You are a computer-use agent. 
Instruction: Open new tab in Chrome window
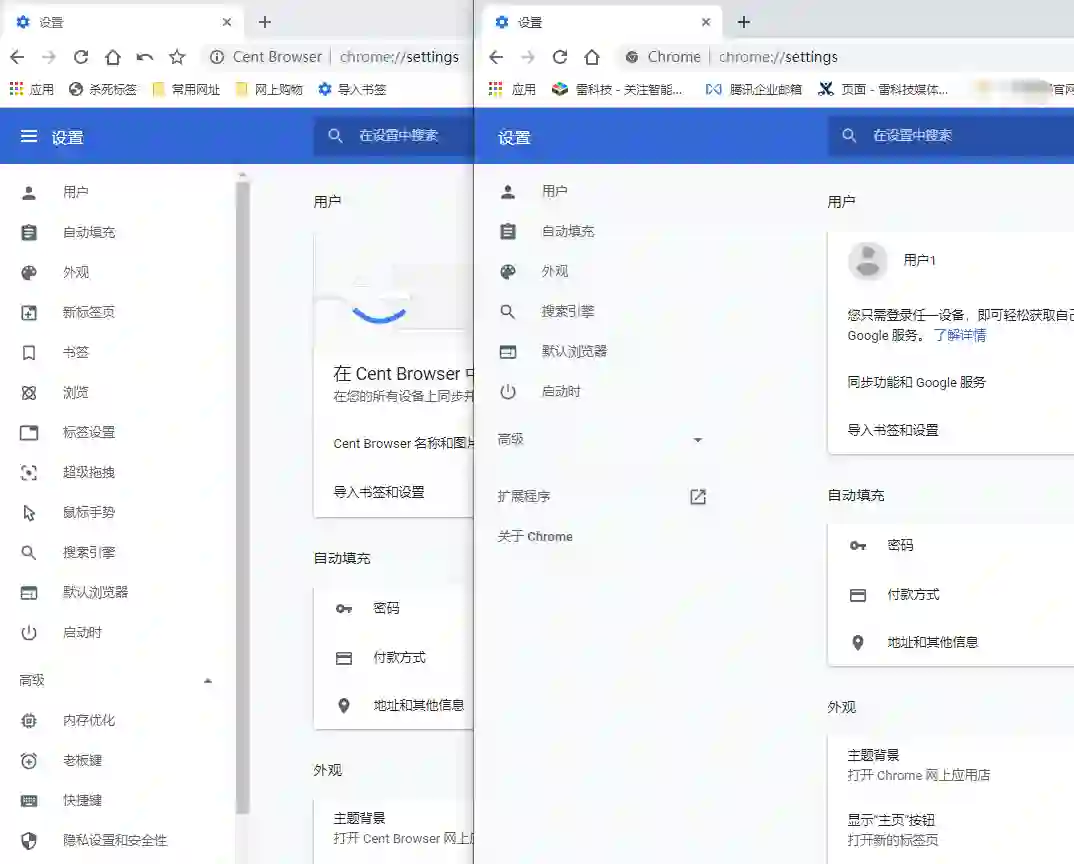[744, 22]
